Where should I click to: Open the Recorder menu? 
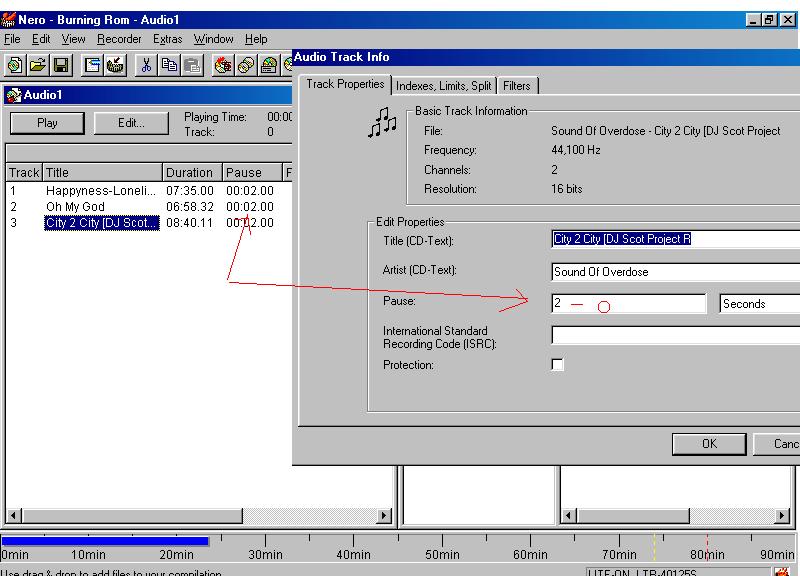pyautogui.click(x=119, y=39)
